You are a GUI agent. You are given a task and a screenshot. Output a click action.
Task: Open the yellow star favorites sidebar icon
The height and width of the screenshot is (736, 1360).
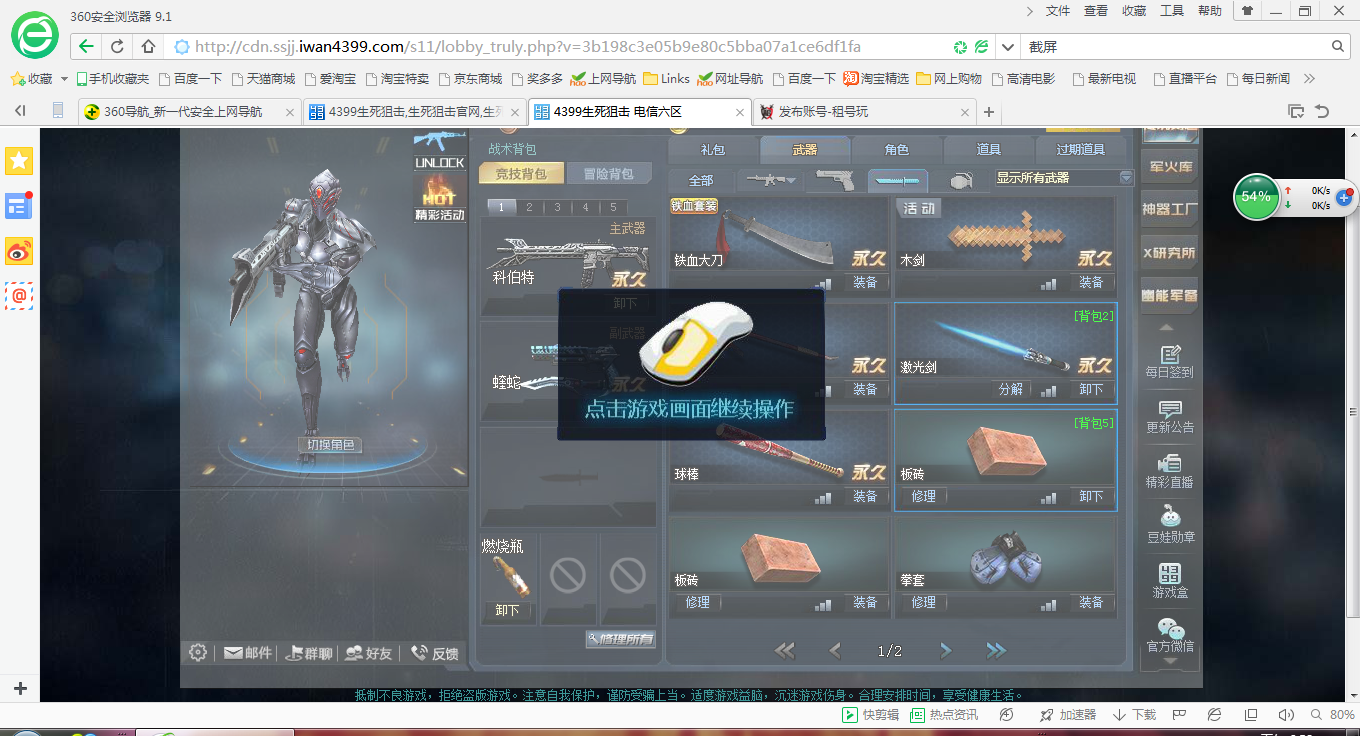tap(19, 160)
